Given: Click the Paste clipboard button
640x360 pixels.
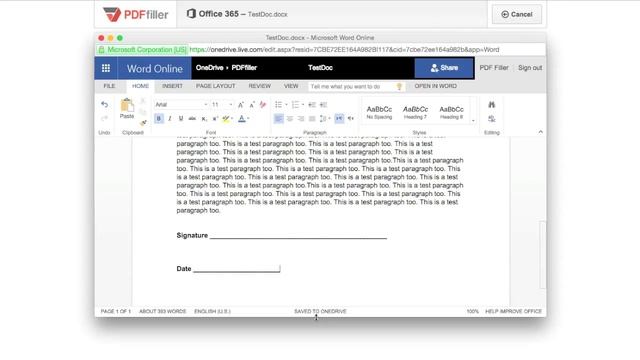Looking at the screenshot, I should [x=127, y=109].
